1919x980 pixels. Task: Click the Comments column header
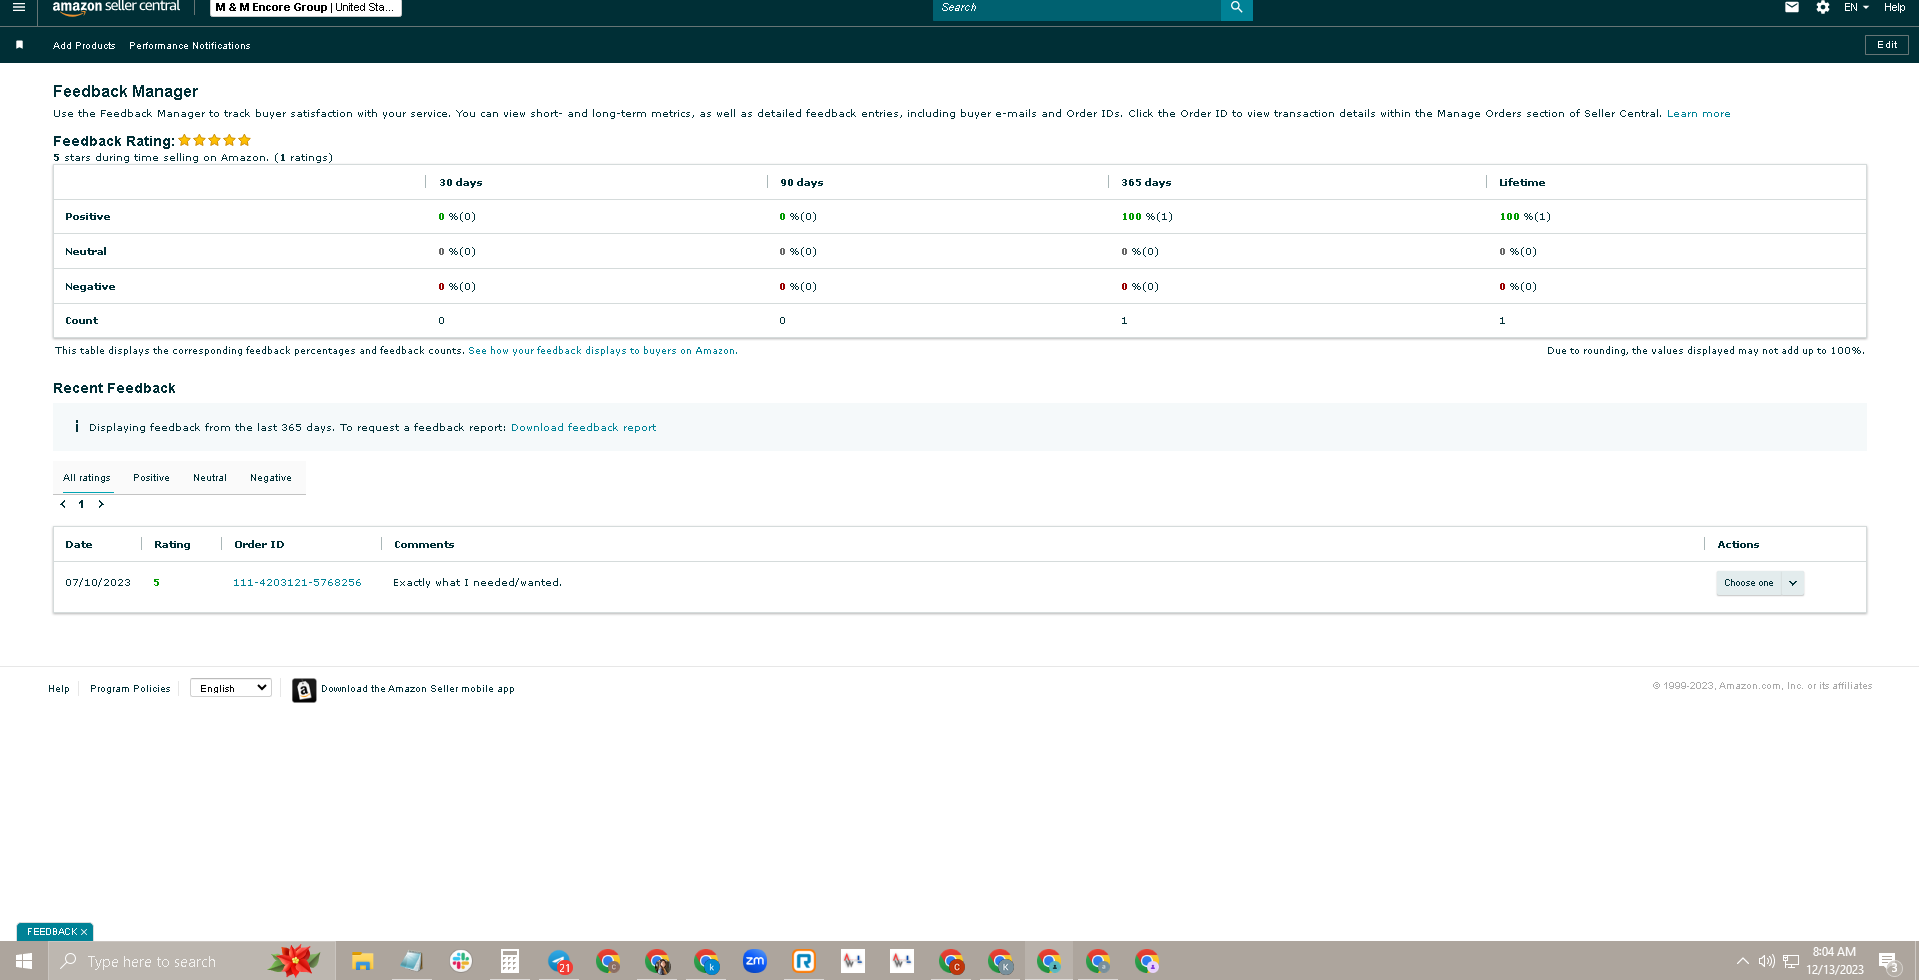click(x=424, y=545)
